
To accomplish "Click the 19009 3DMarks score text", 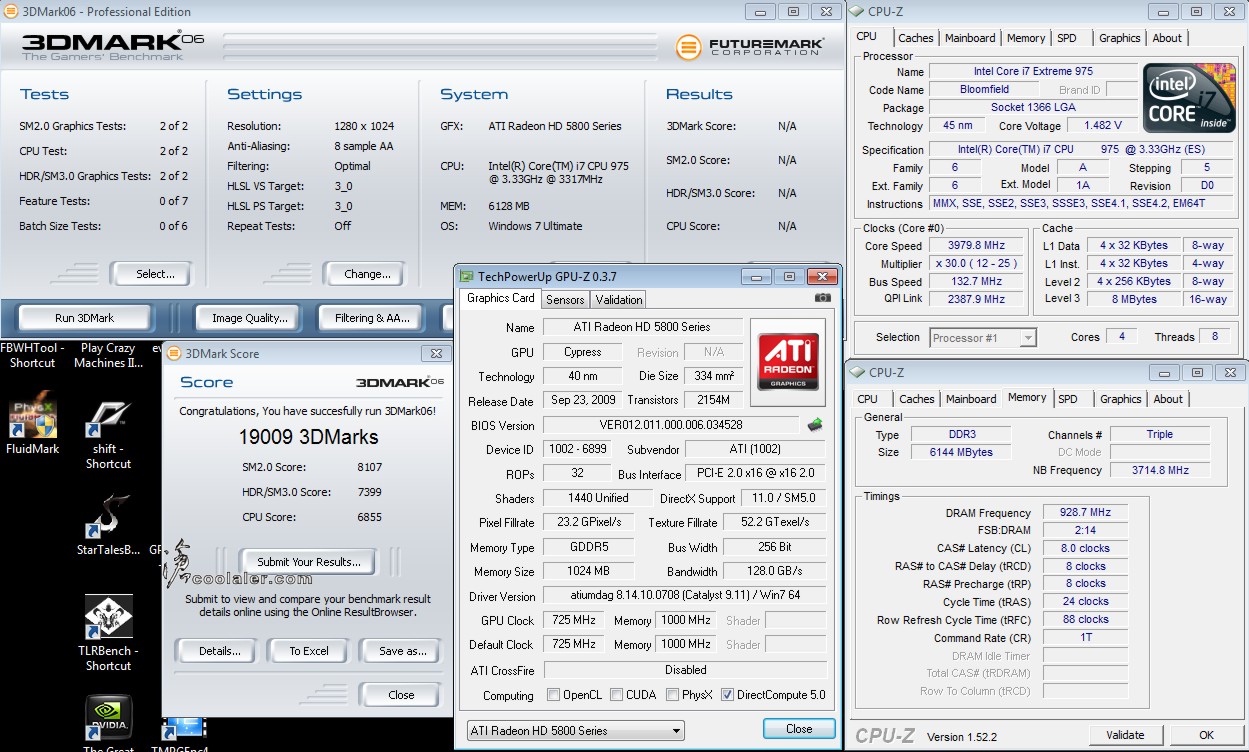I will click(308, 437).
